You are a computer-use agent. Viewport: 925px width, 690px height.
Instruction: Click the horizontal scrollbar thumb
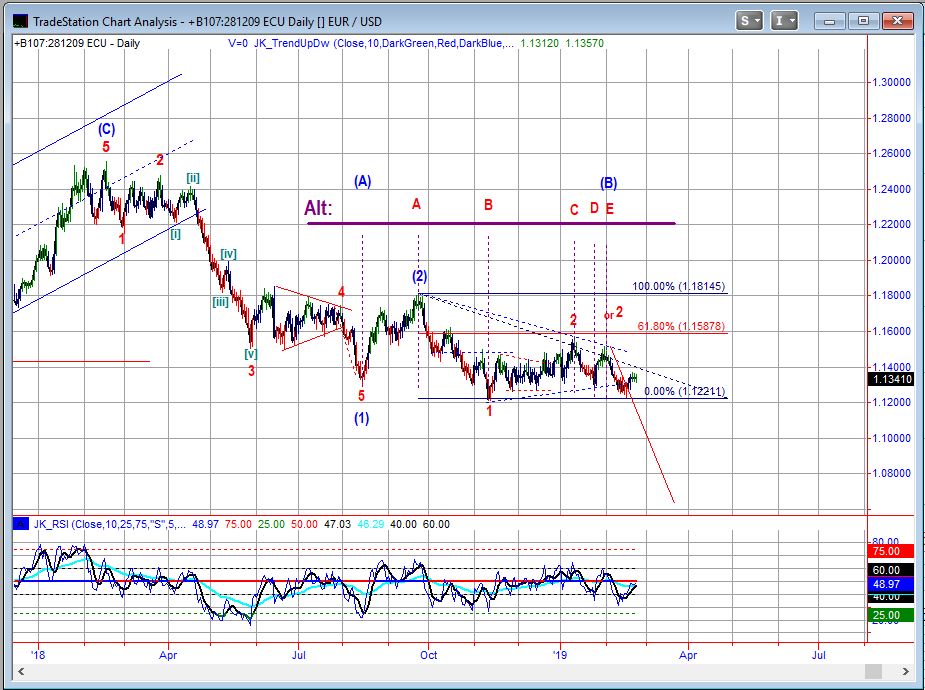873,671
